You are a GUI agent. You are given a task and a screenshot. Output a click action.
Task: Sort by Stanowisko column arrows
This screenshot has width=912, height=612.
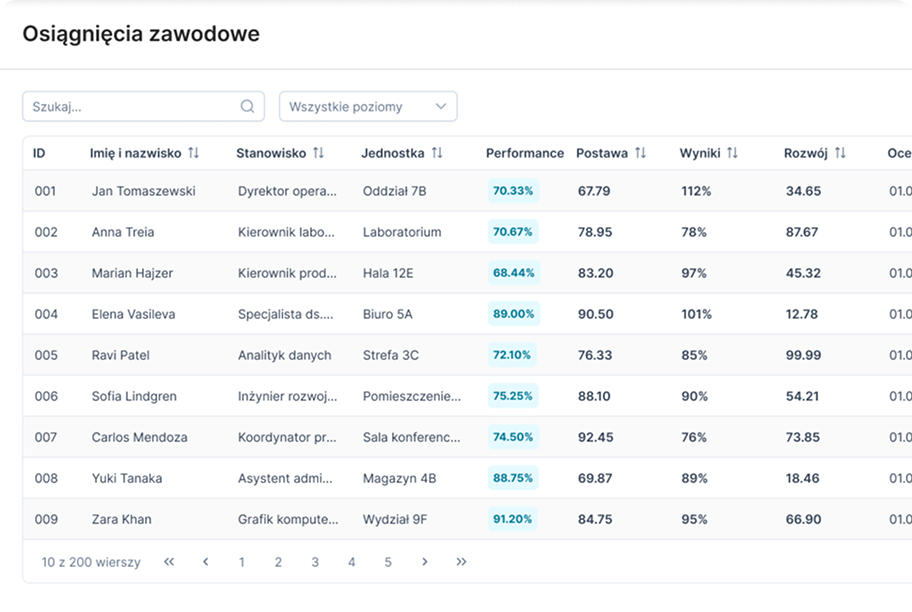pyautogui.click(x=318, y=153)
